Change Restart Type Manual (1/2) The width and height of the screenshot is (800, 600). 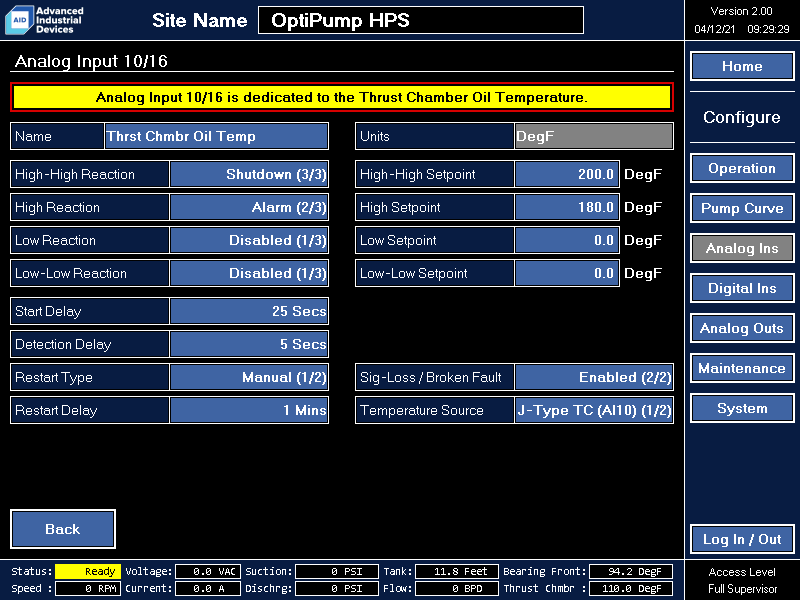(x=249, y=378)
